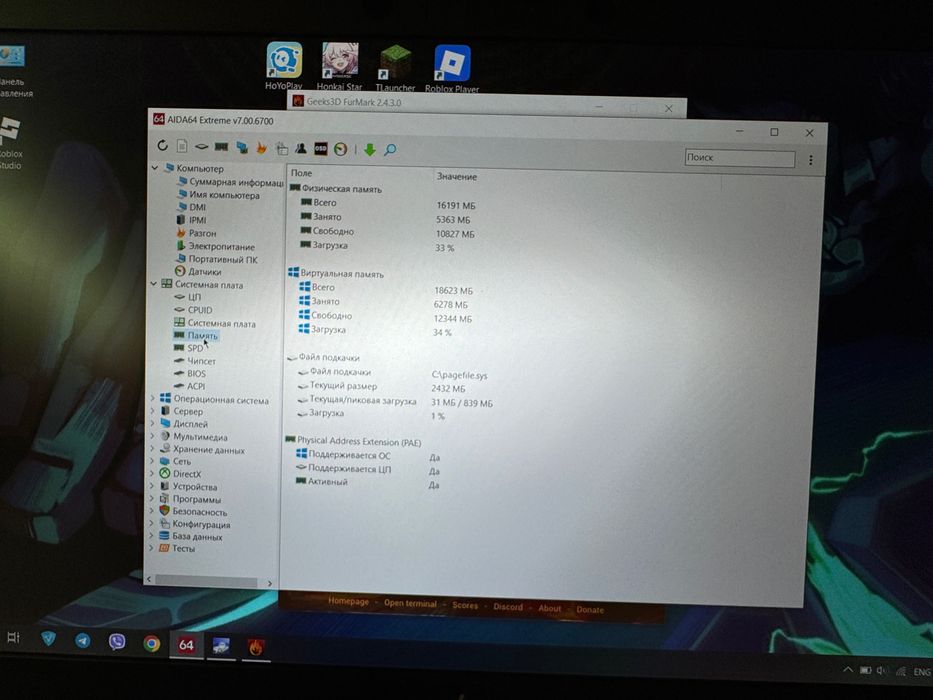Click the Refresh toolbar icon in AIDA64
Image resolution: width=933 pixels, height=700 pixels.
pyautogui.click(x=162, y=146)
